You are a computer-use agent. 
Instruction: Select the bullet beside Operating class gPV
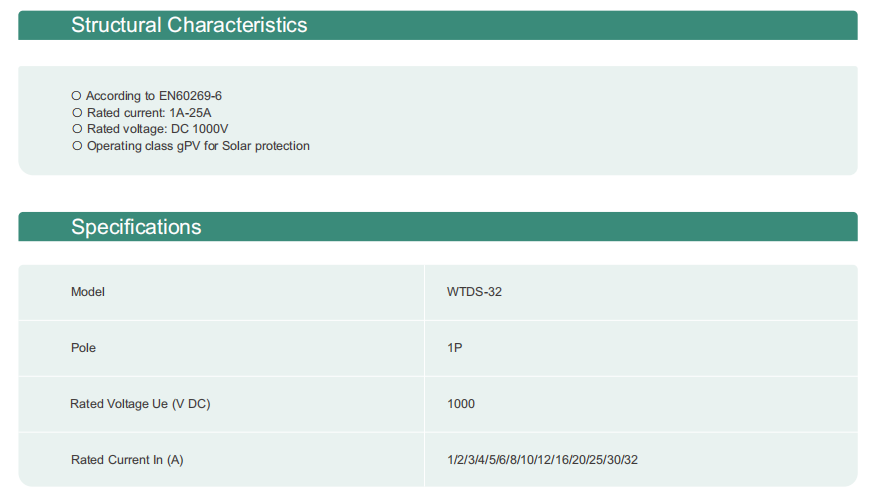tap(77, 146)
